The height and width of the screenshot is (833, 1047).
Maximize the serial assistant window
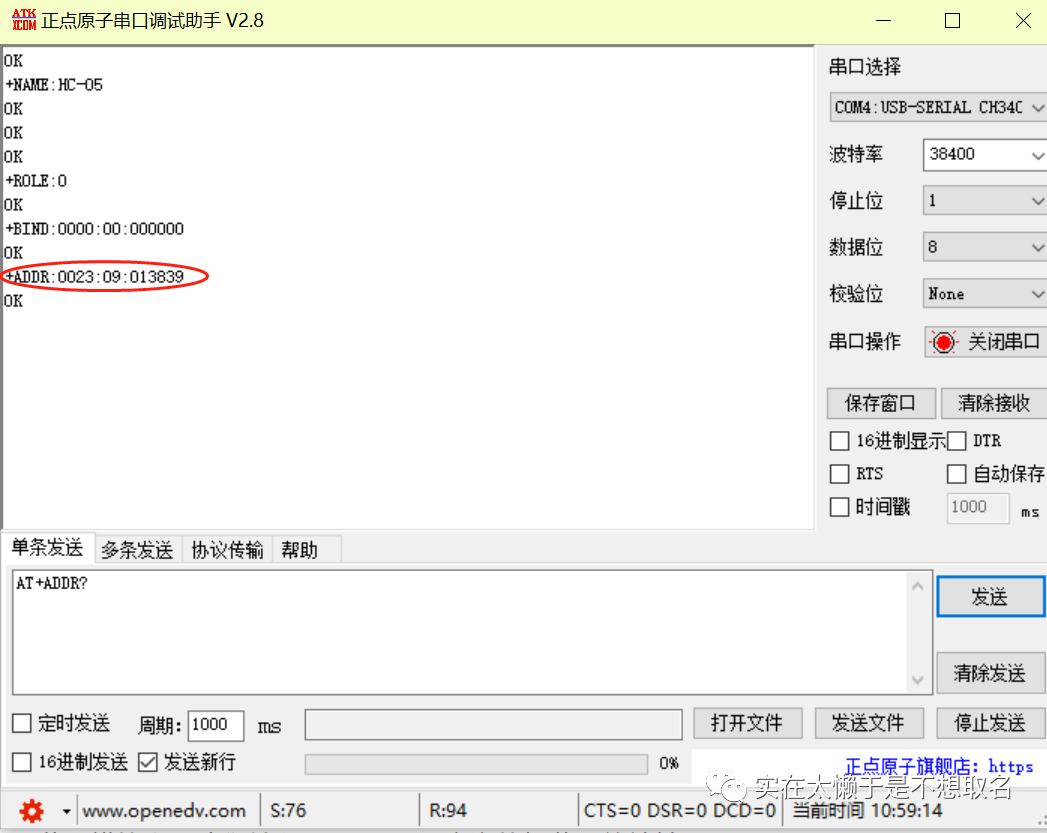click(x=952, y=21)
